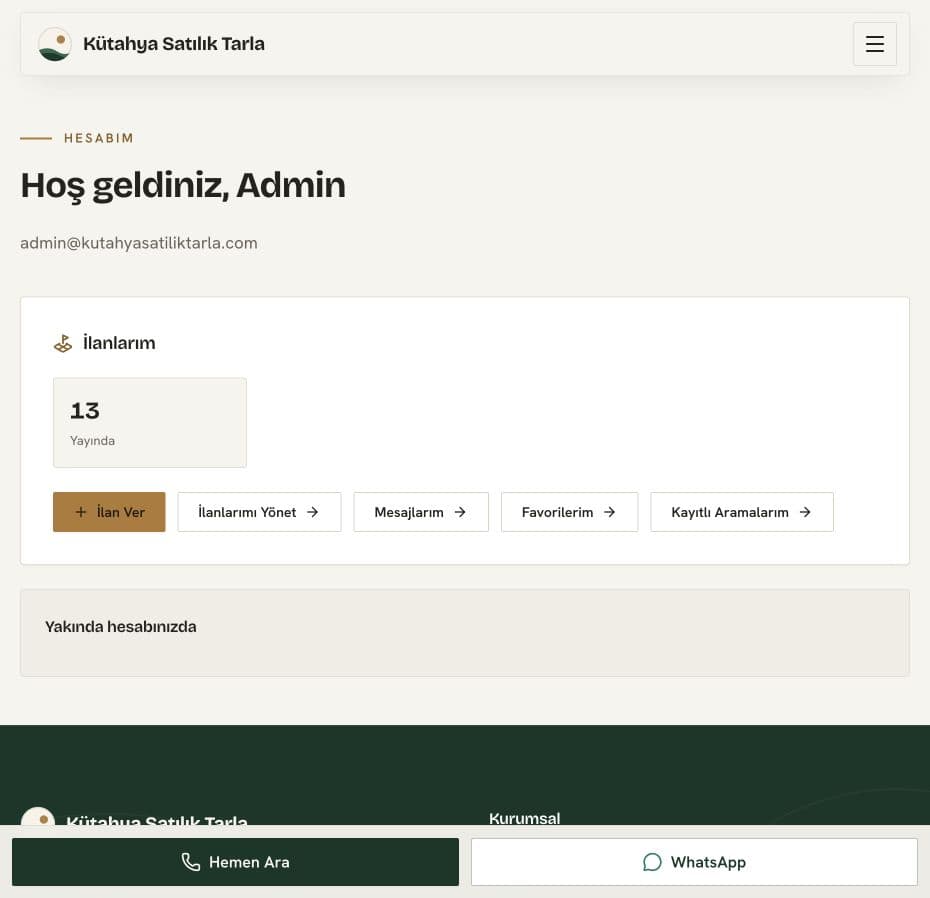
Task: Click the Yakında hesabınızda text
Action: (x=120, y=627)
